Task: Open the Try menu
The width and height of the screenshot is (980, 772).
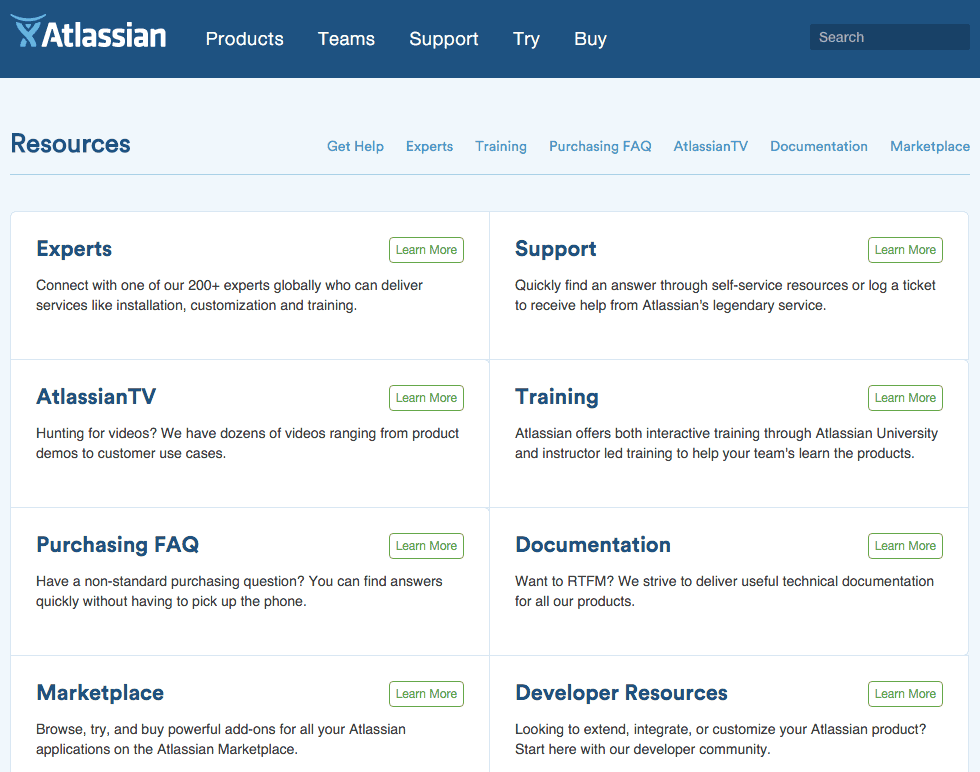Action: [526, 39]
